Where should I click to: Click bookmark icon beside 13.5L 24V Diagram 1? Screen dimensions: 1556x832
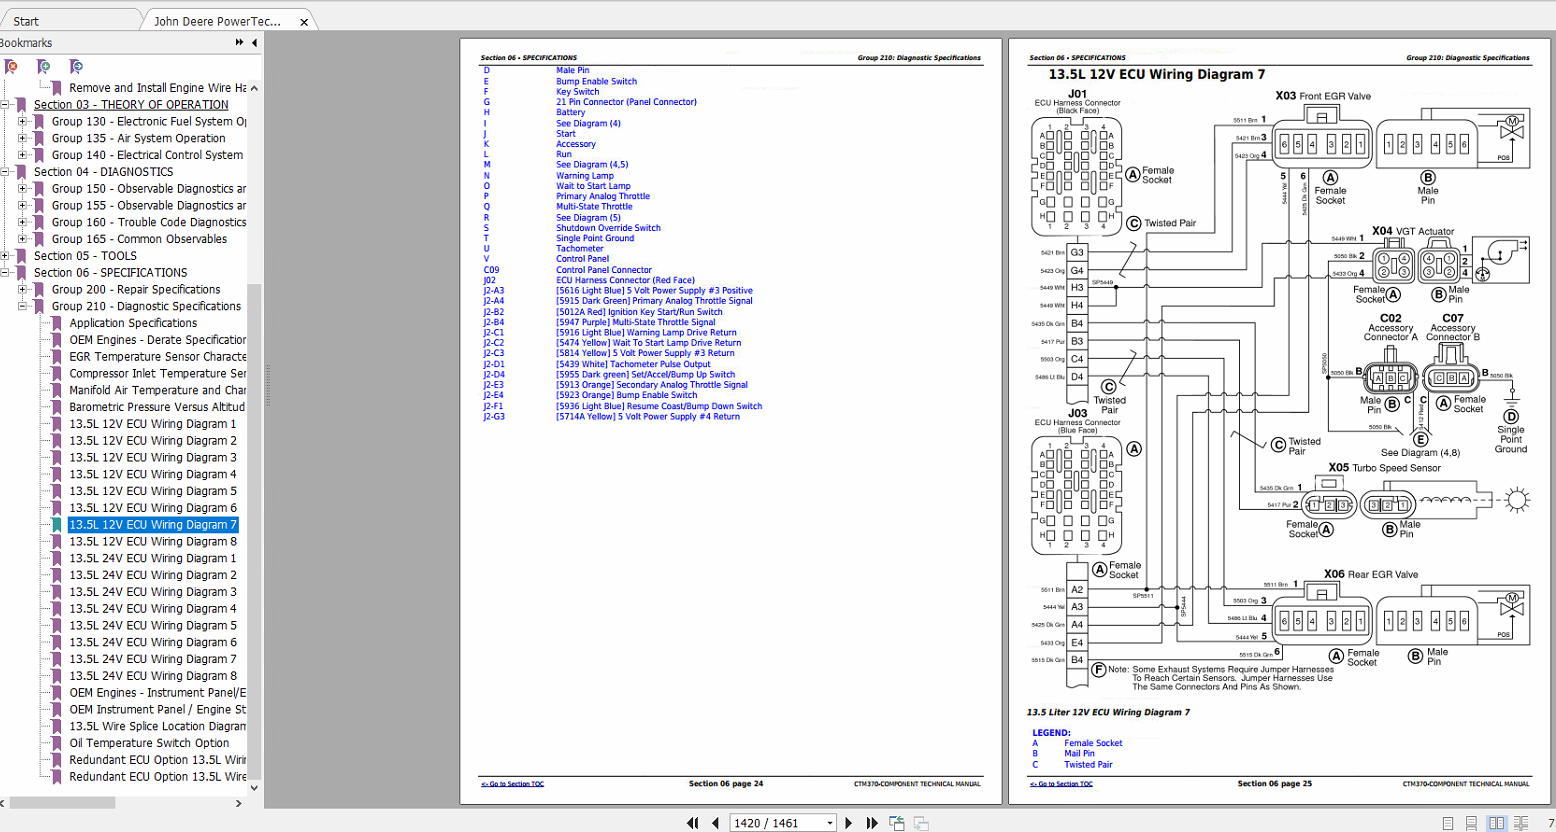[x=57, y=558]
